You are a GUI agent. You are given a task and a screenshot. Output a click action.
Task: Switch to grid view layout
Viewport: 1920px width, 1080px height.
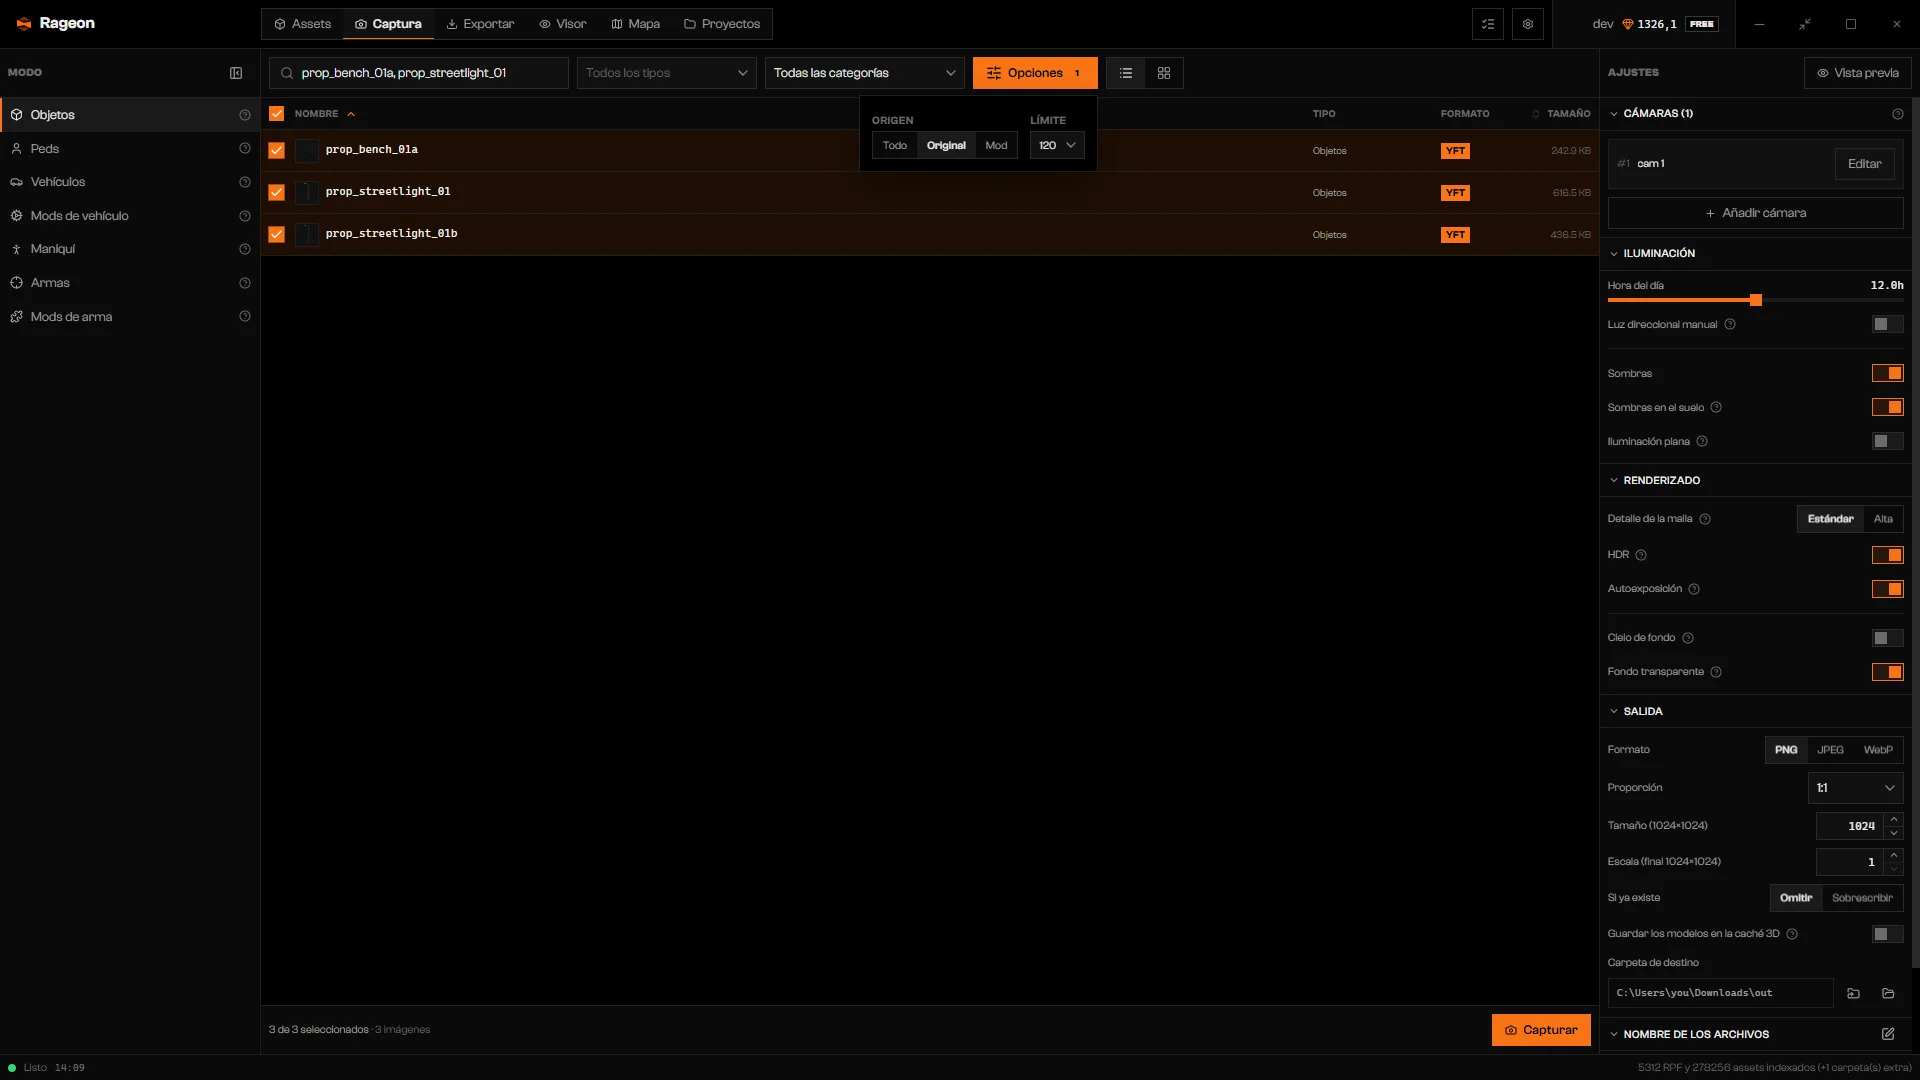1164,73
